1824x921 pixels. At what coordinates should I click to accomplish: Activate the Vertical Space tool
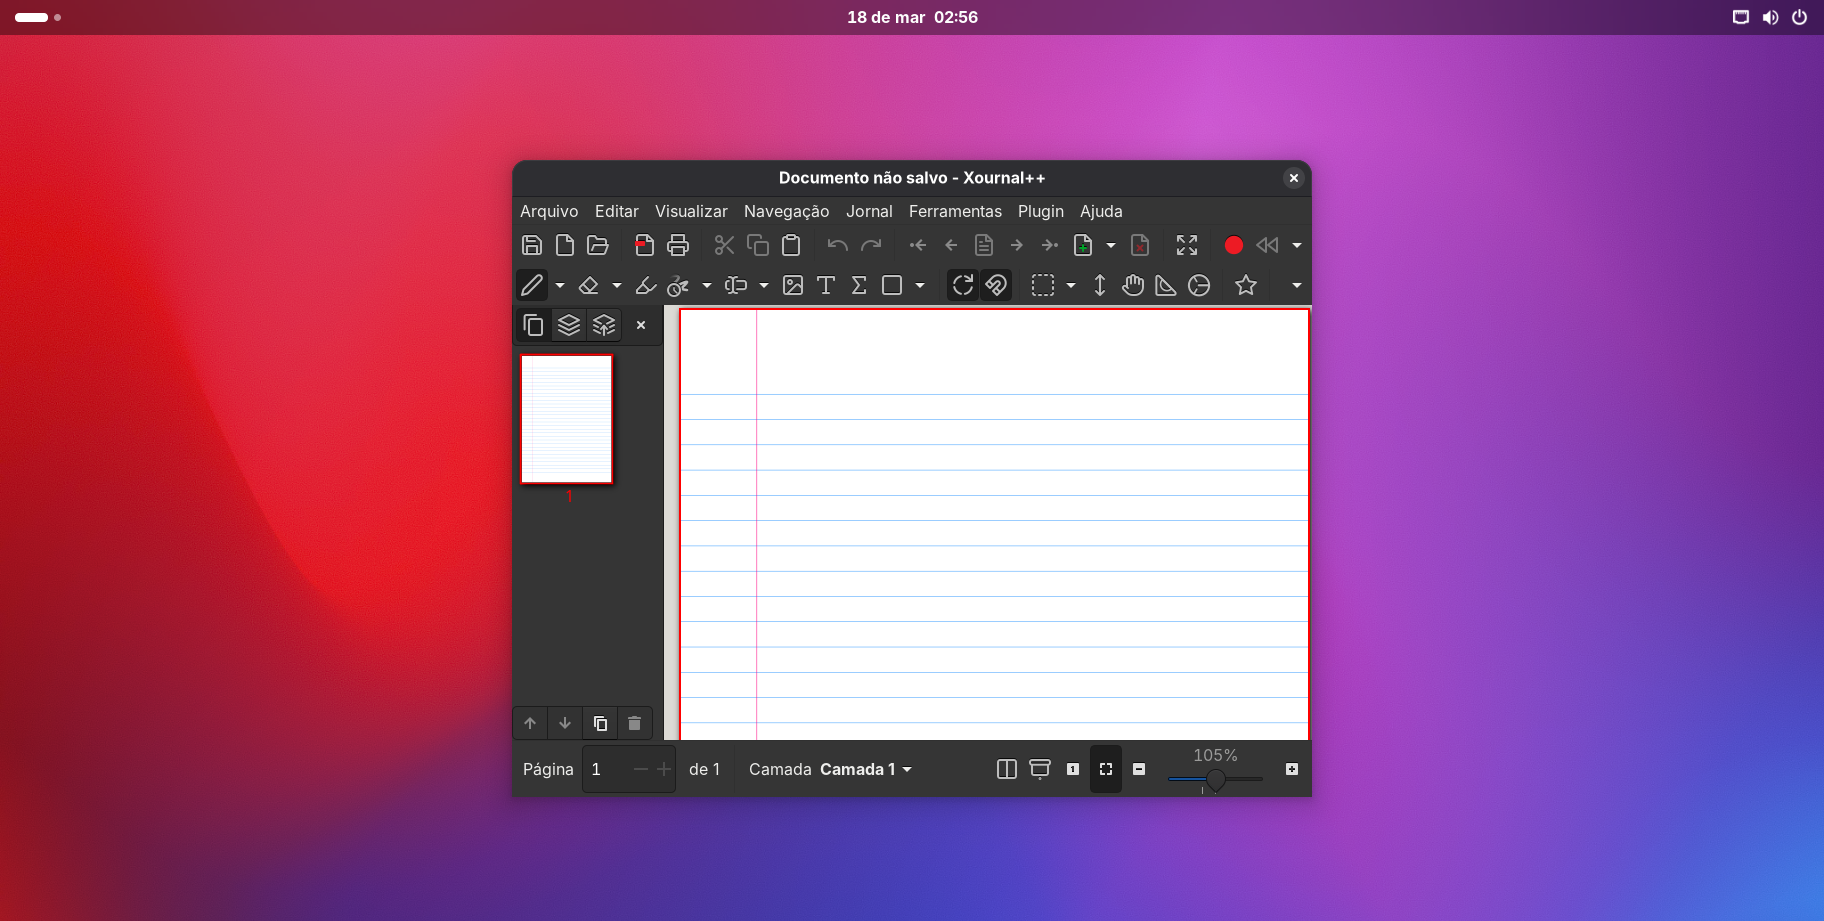tap(1100, 286)
